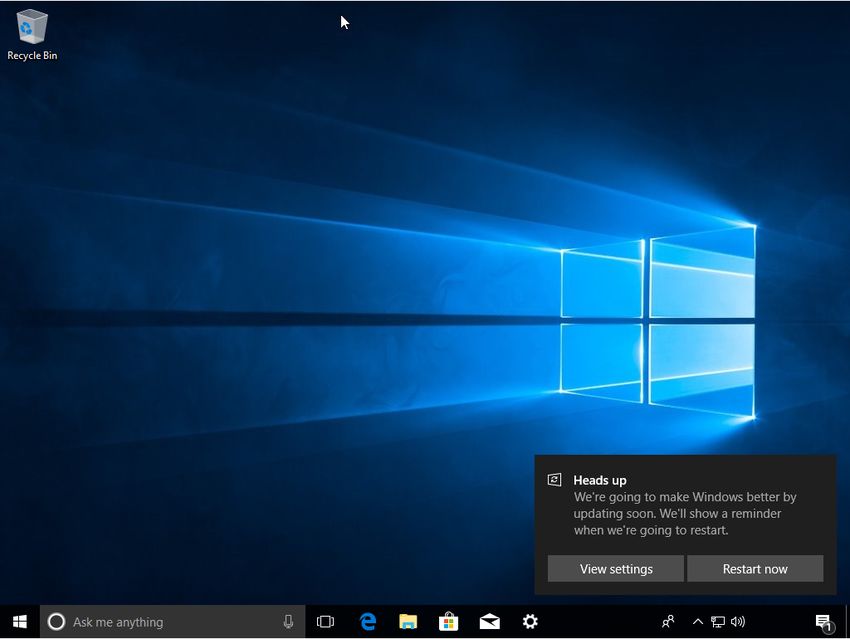Activate the Cortana microphone icon
The width and height of the screenshot is (850, 639).
click(288, 622)
